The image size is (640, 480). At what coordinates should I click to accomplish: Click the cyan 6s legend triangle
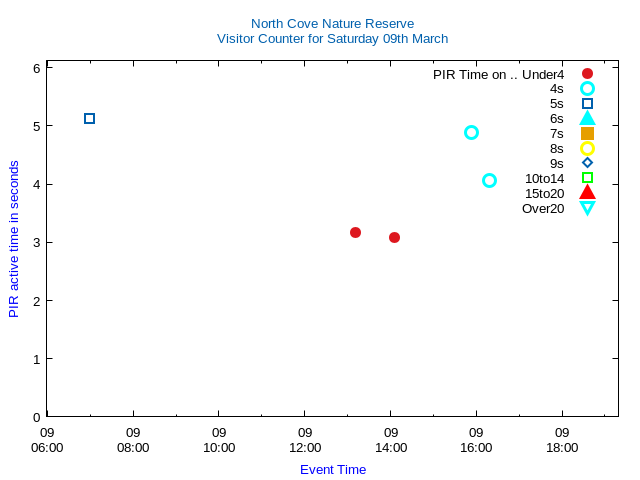coord(587,118)
